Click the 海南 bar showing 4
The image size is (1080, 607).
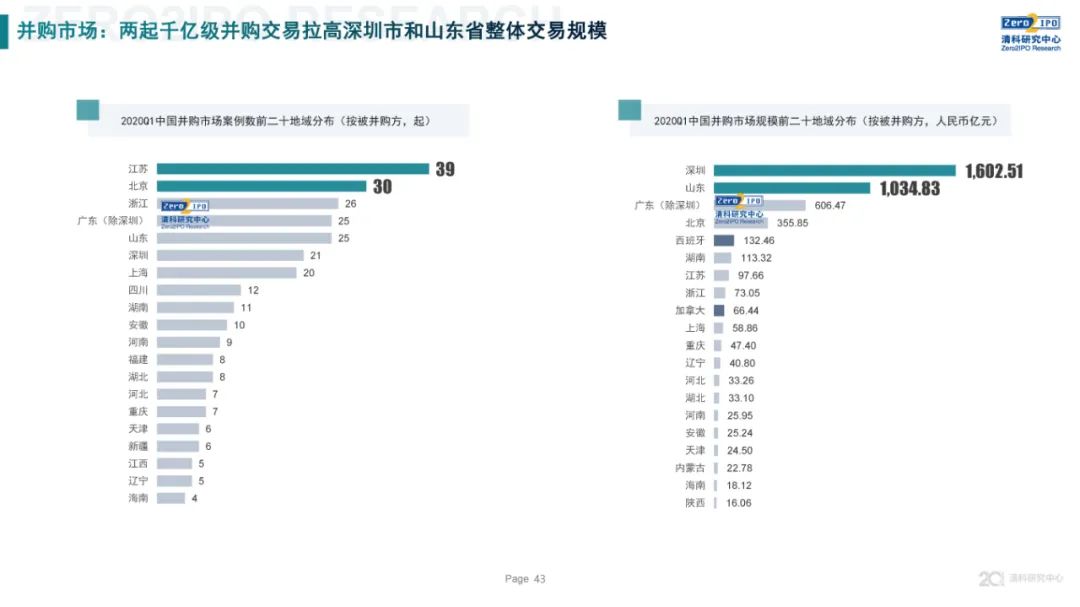[170, 498]
